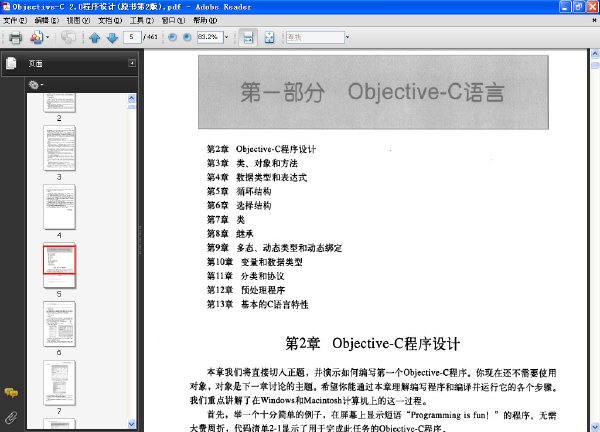Open the dropdown arrow beside the collaborate icon
Viewport: 600px width, 432px height.
(x=47, y=37)
